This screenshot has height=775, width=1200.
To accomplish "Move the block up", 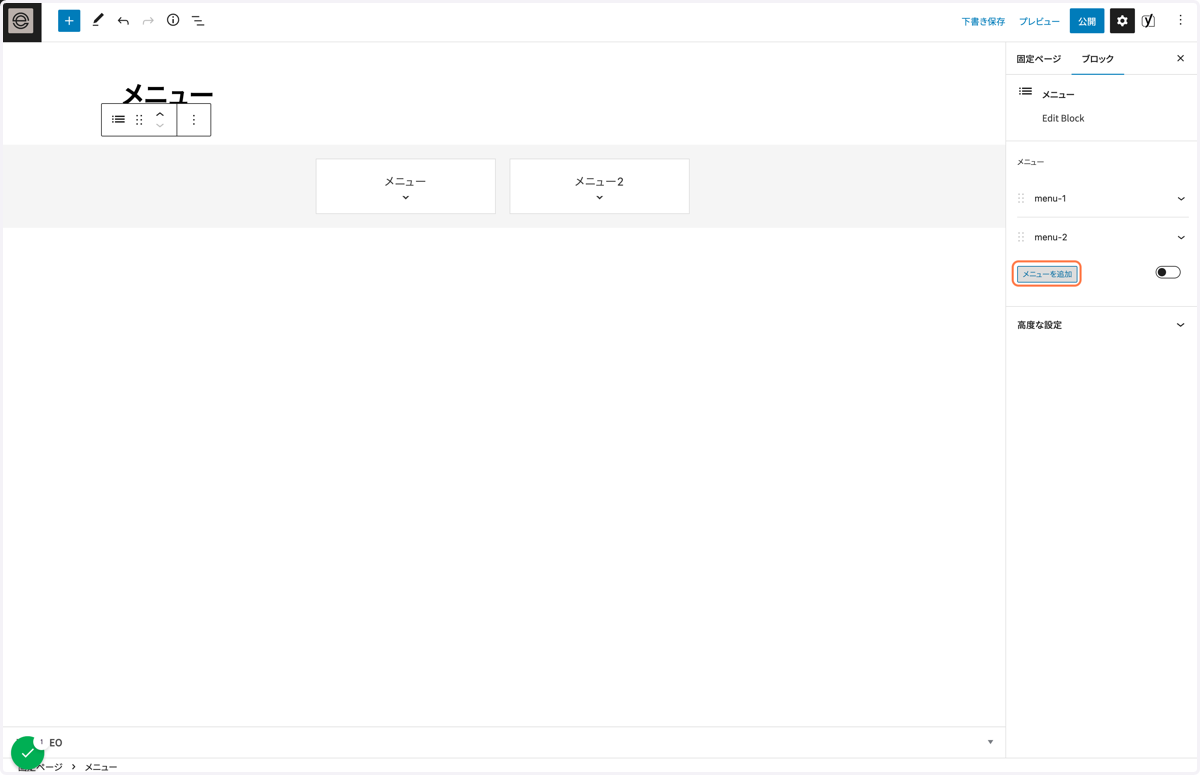I will pos(160,114).
